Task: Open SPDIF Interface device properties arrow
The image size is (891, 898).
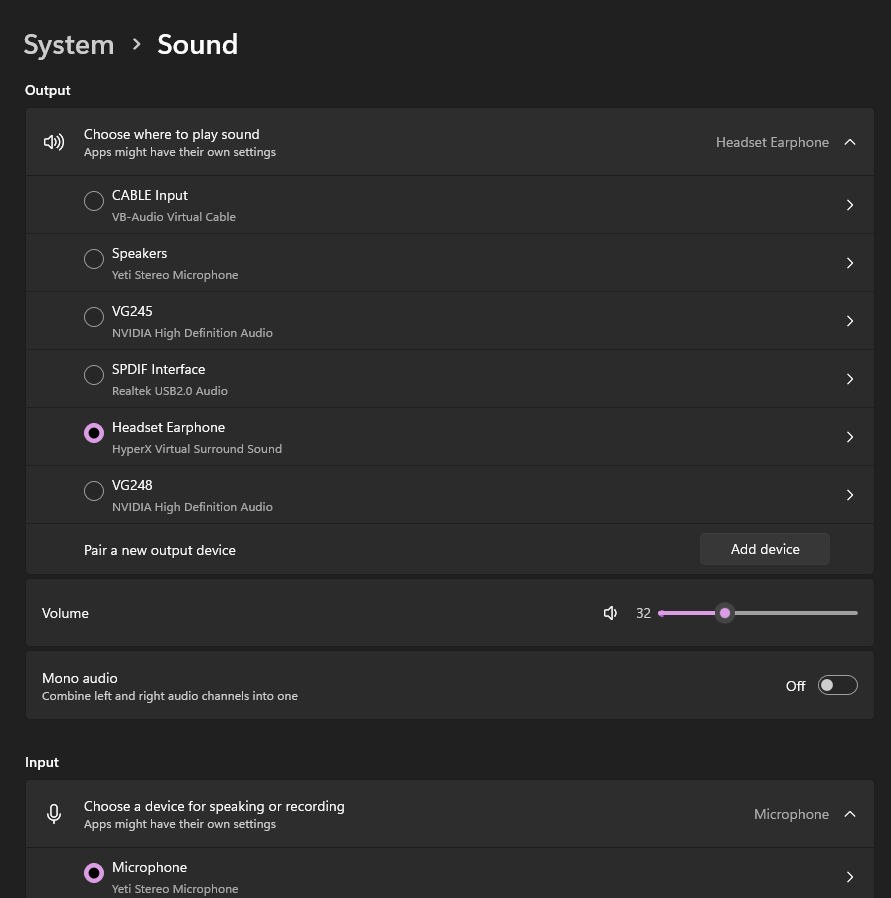Action: (850, 378)
